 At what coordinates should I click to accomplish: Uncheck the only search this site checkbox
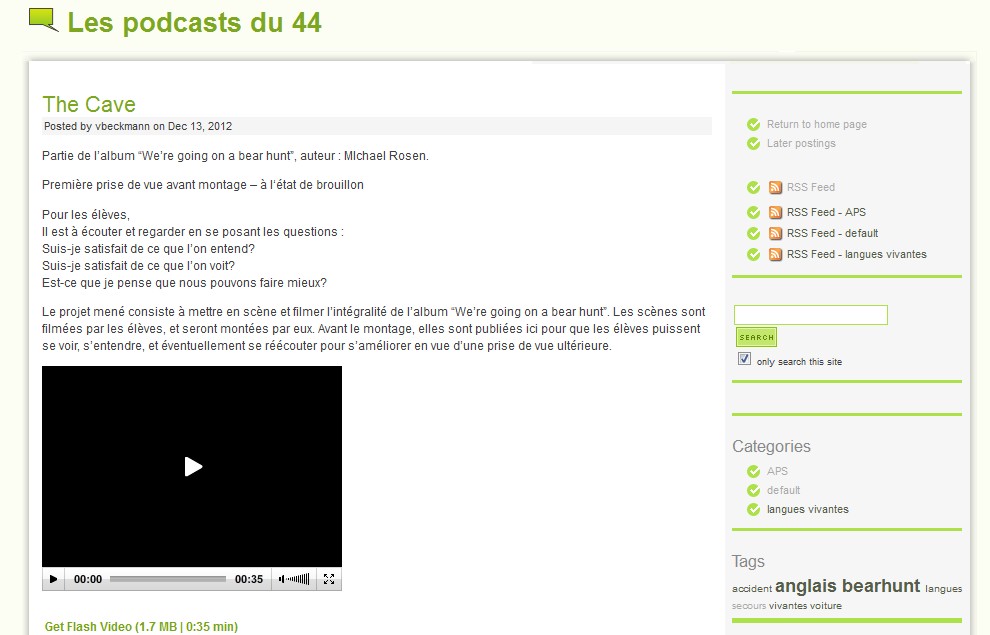coord(744,359)
